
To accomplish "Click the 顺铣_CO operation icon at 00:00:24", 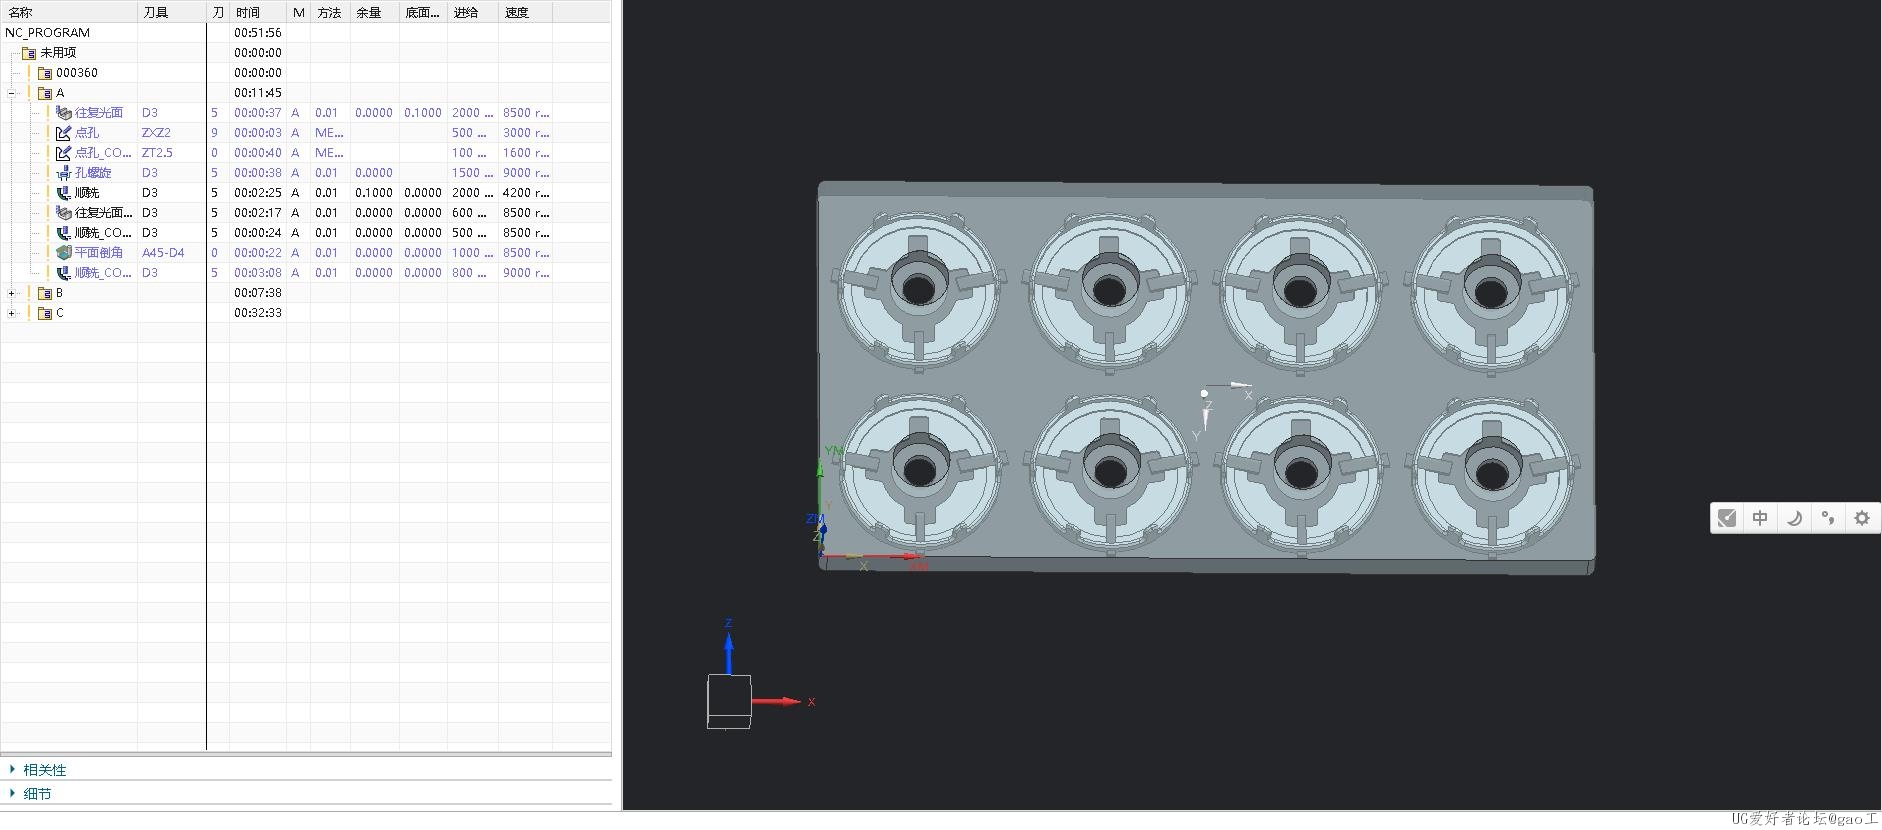I will [x=64, y=233].
